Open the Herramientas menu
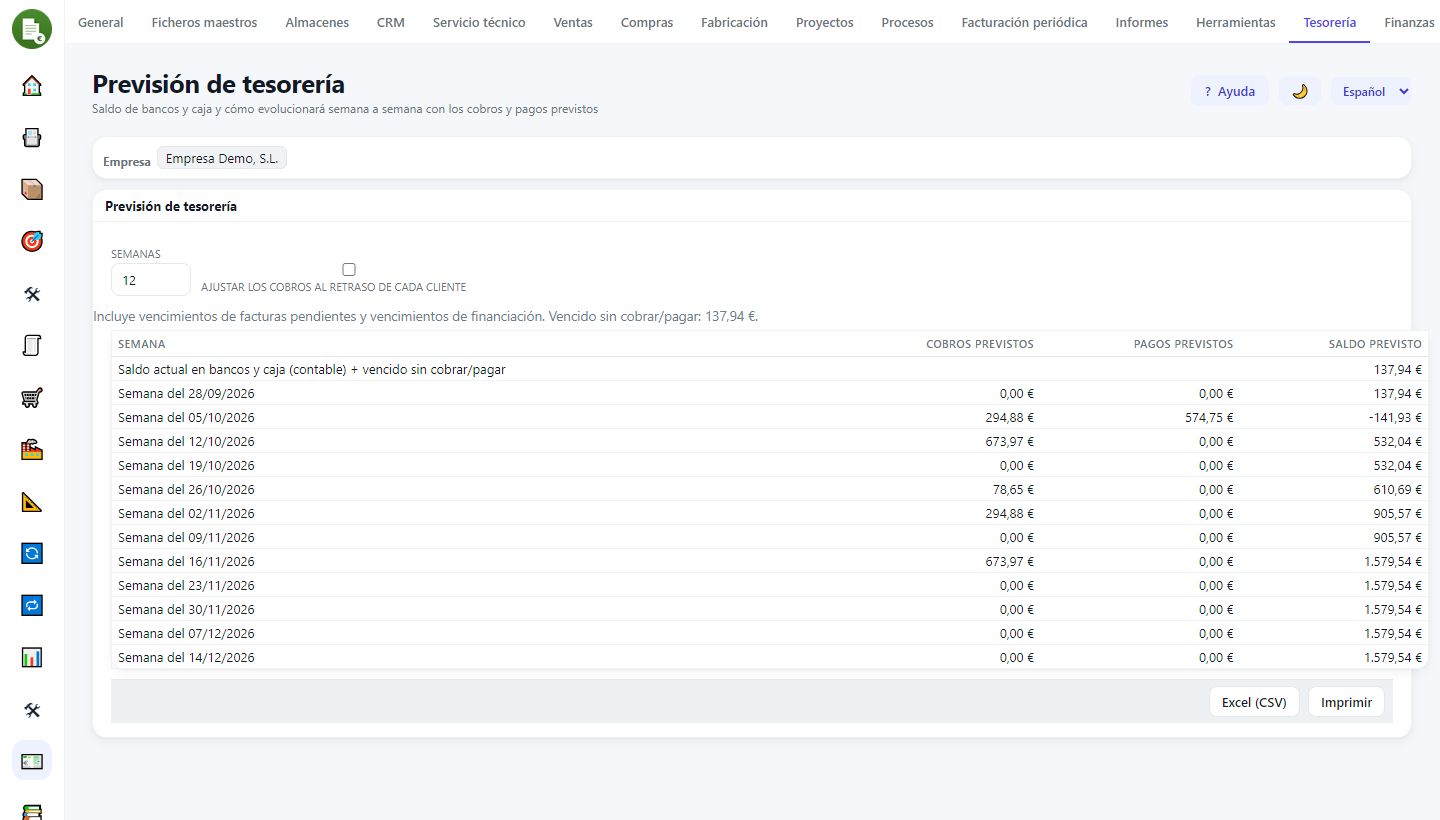 coord(1236,22)
